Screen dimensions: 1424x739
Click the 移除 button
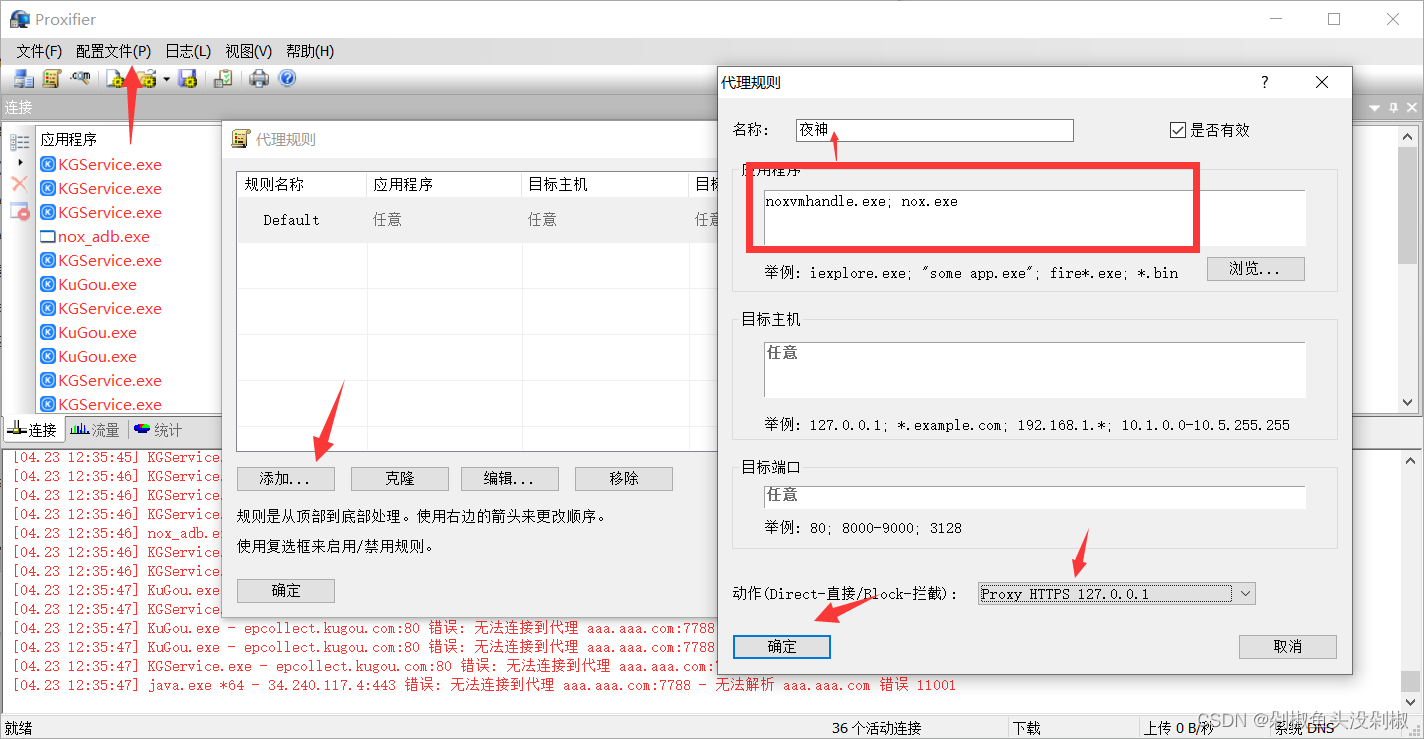(x=624, y=479)
